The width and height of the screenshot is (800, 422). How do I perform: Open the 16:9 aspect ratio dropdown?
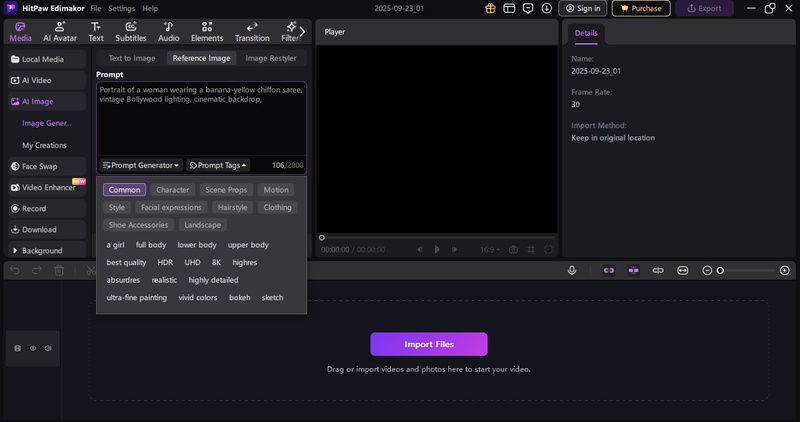(489, 250)
